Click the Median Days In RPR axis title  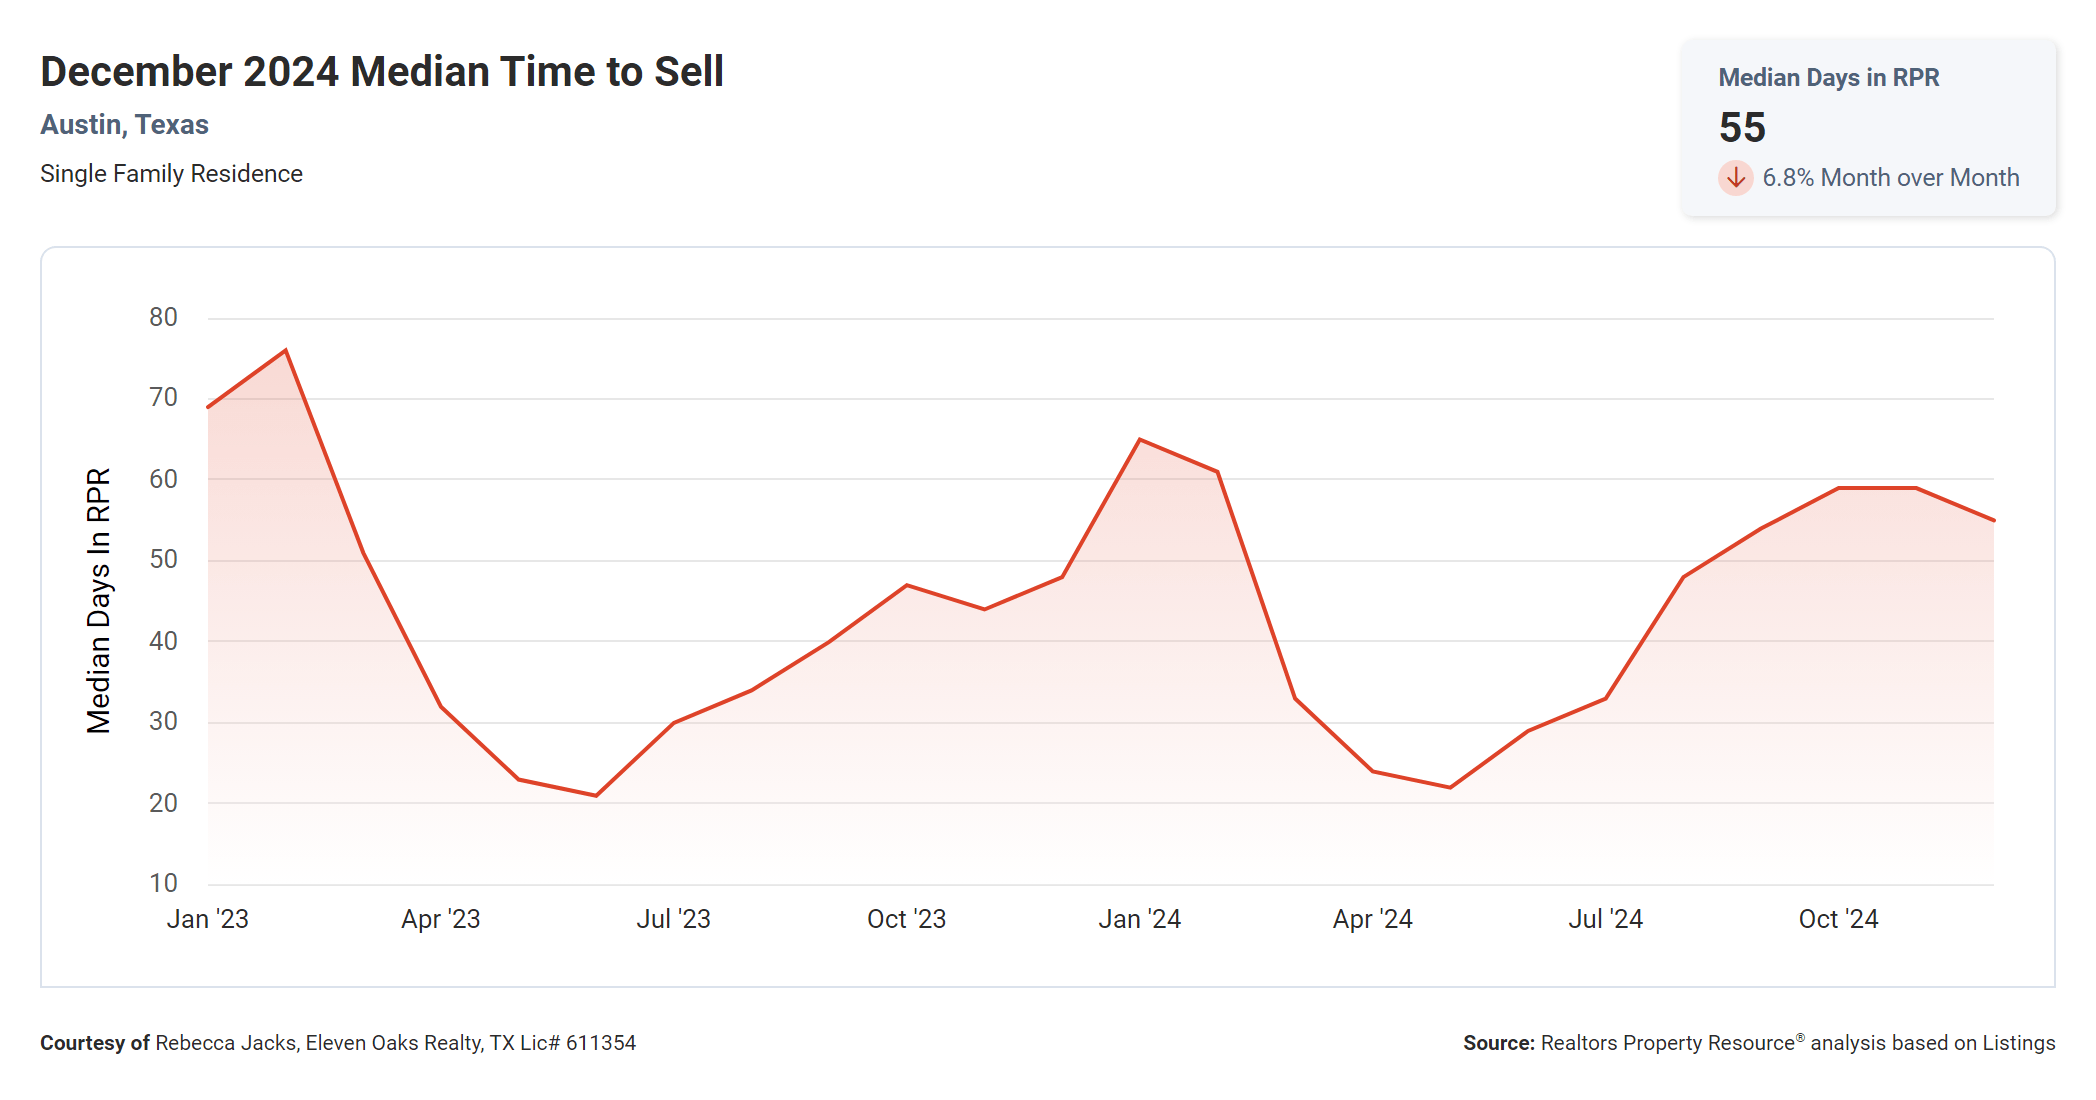(99, 601)
